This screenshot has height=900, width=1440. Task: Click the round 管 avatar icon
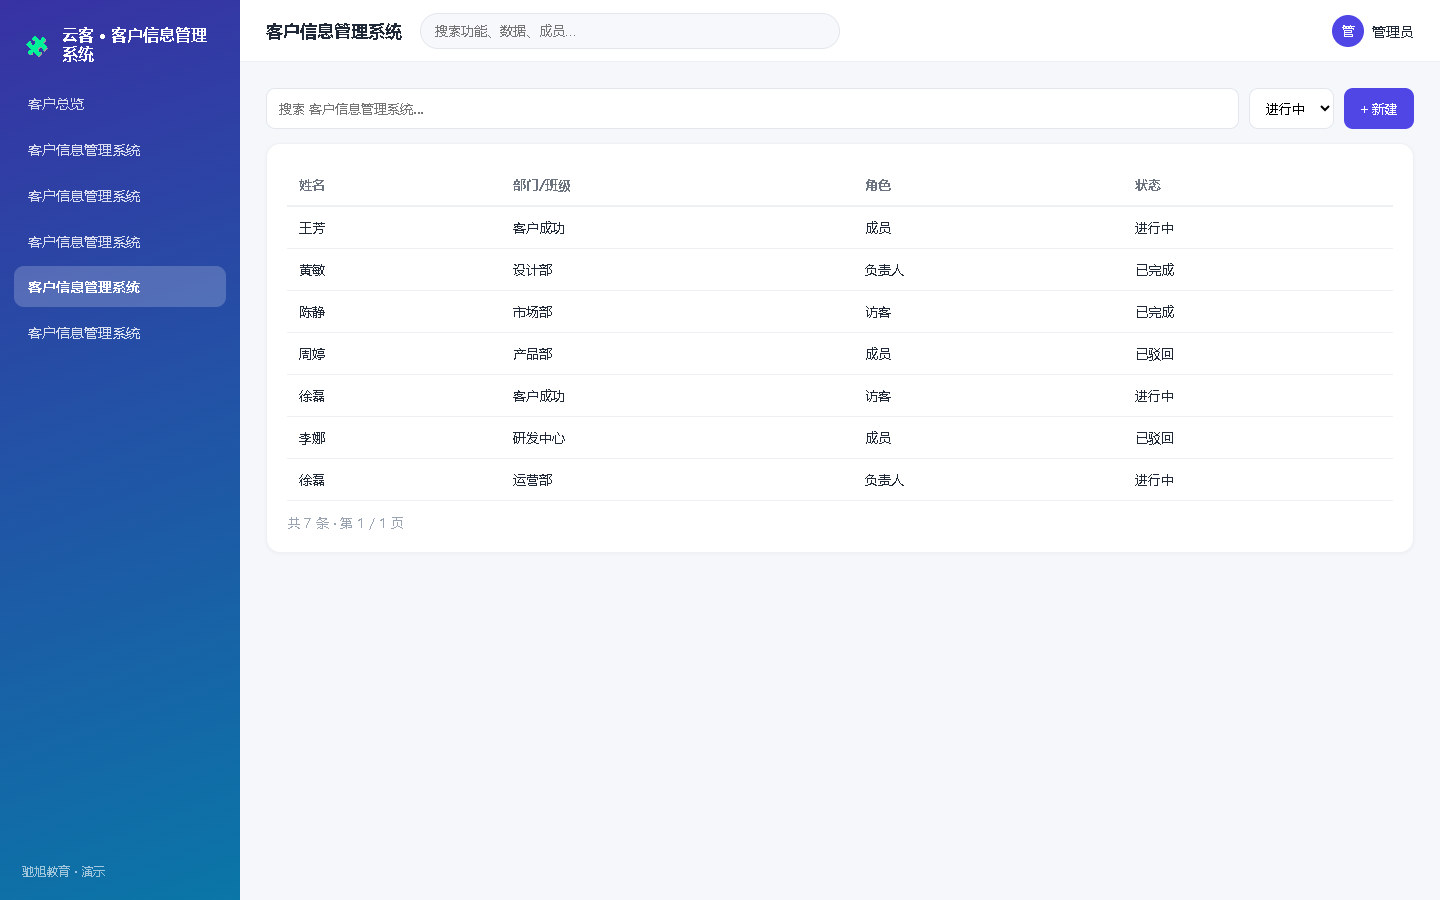(1348, 31)
